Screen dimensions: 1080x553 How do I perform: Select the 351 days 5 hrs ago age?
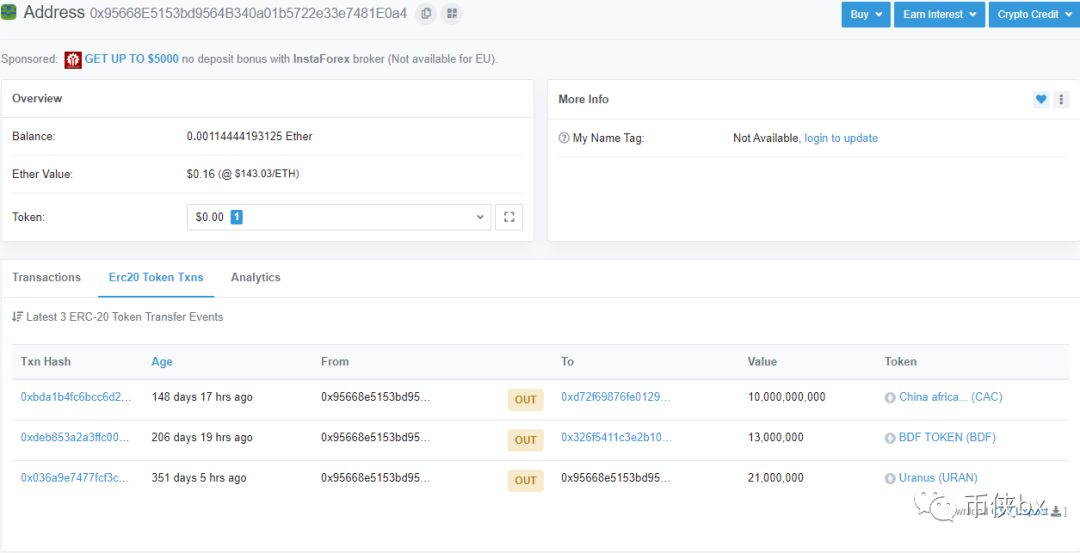(x=199, y=478)
